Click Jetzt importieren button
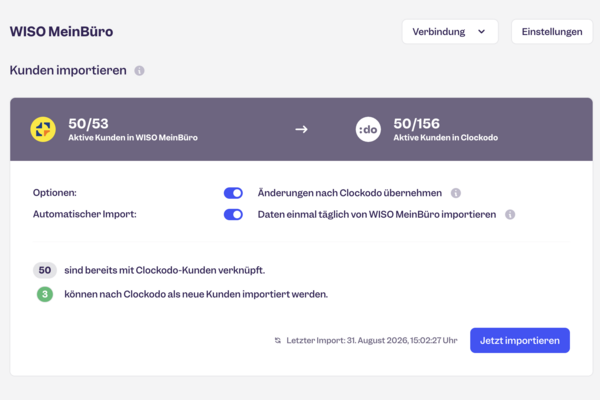This screenshot has width=600, height=400. click(x=520, y=340)
